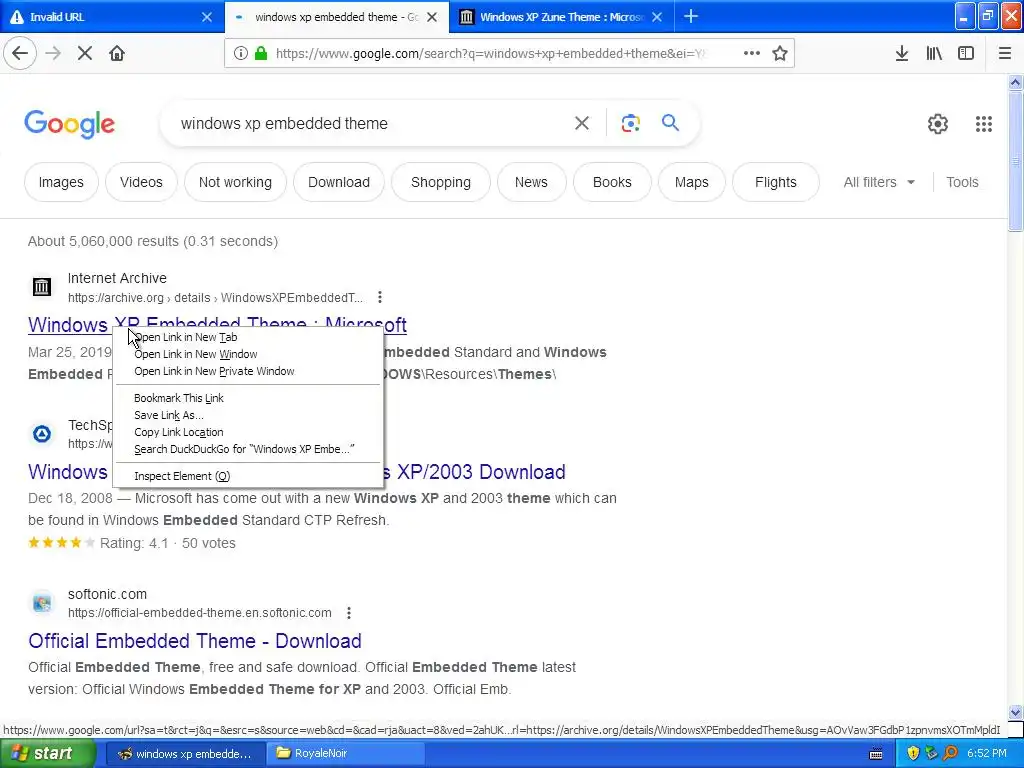Image resolution: width=1024 pixels, height=768 pixels.
Task: Stop loading the page with X button
Action: [x=85, y=53]
